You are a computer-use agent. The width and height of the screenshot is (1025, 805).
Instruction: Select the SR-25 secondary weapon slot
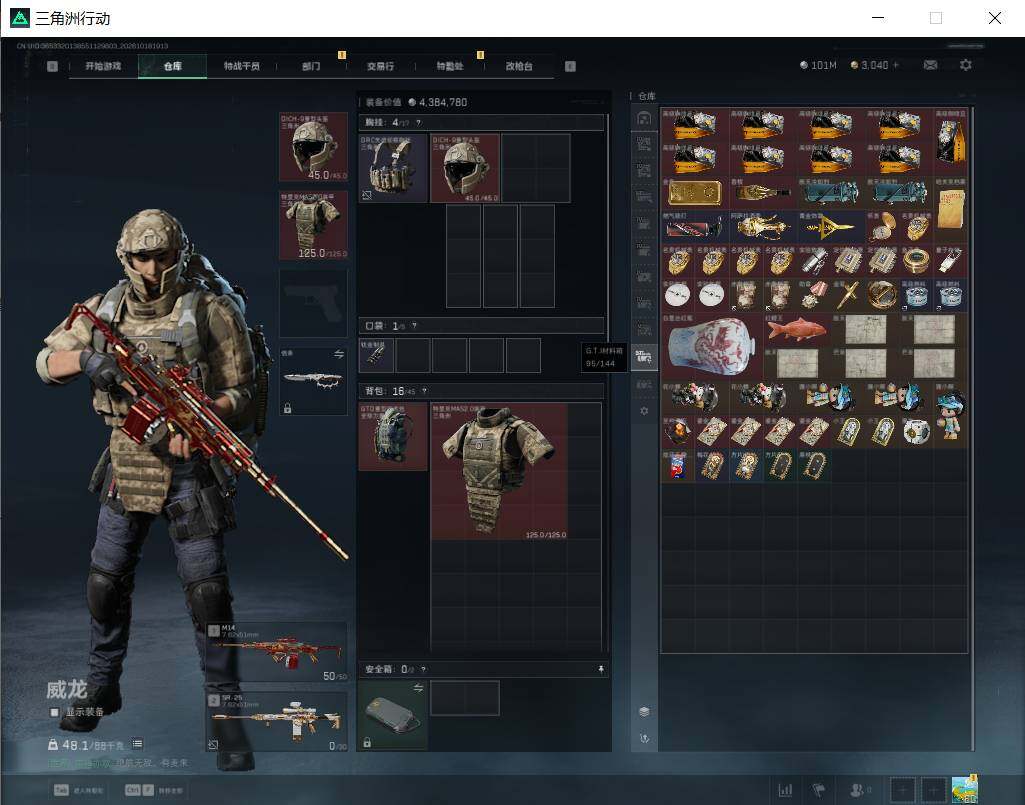coord(276,721)
